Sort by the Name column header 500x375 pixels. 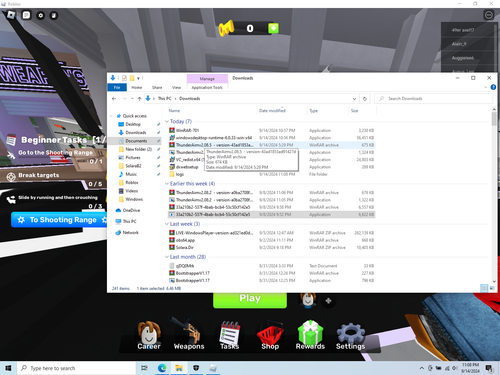(x=174, y=111)
